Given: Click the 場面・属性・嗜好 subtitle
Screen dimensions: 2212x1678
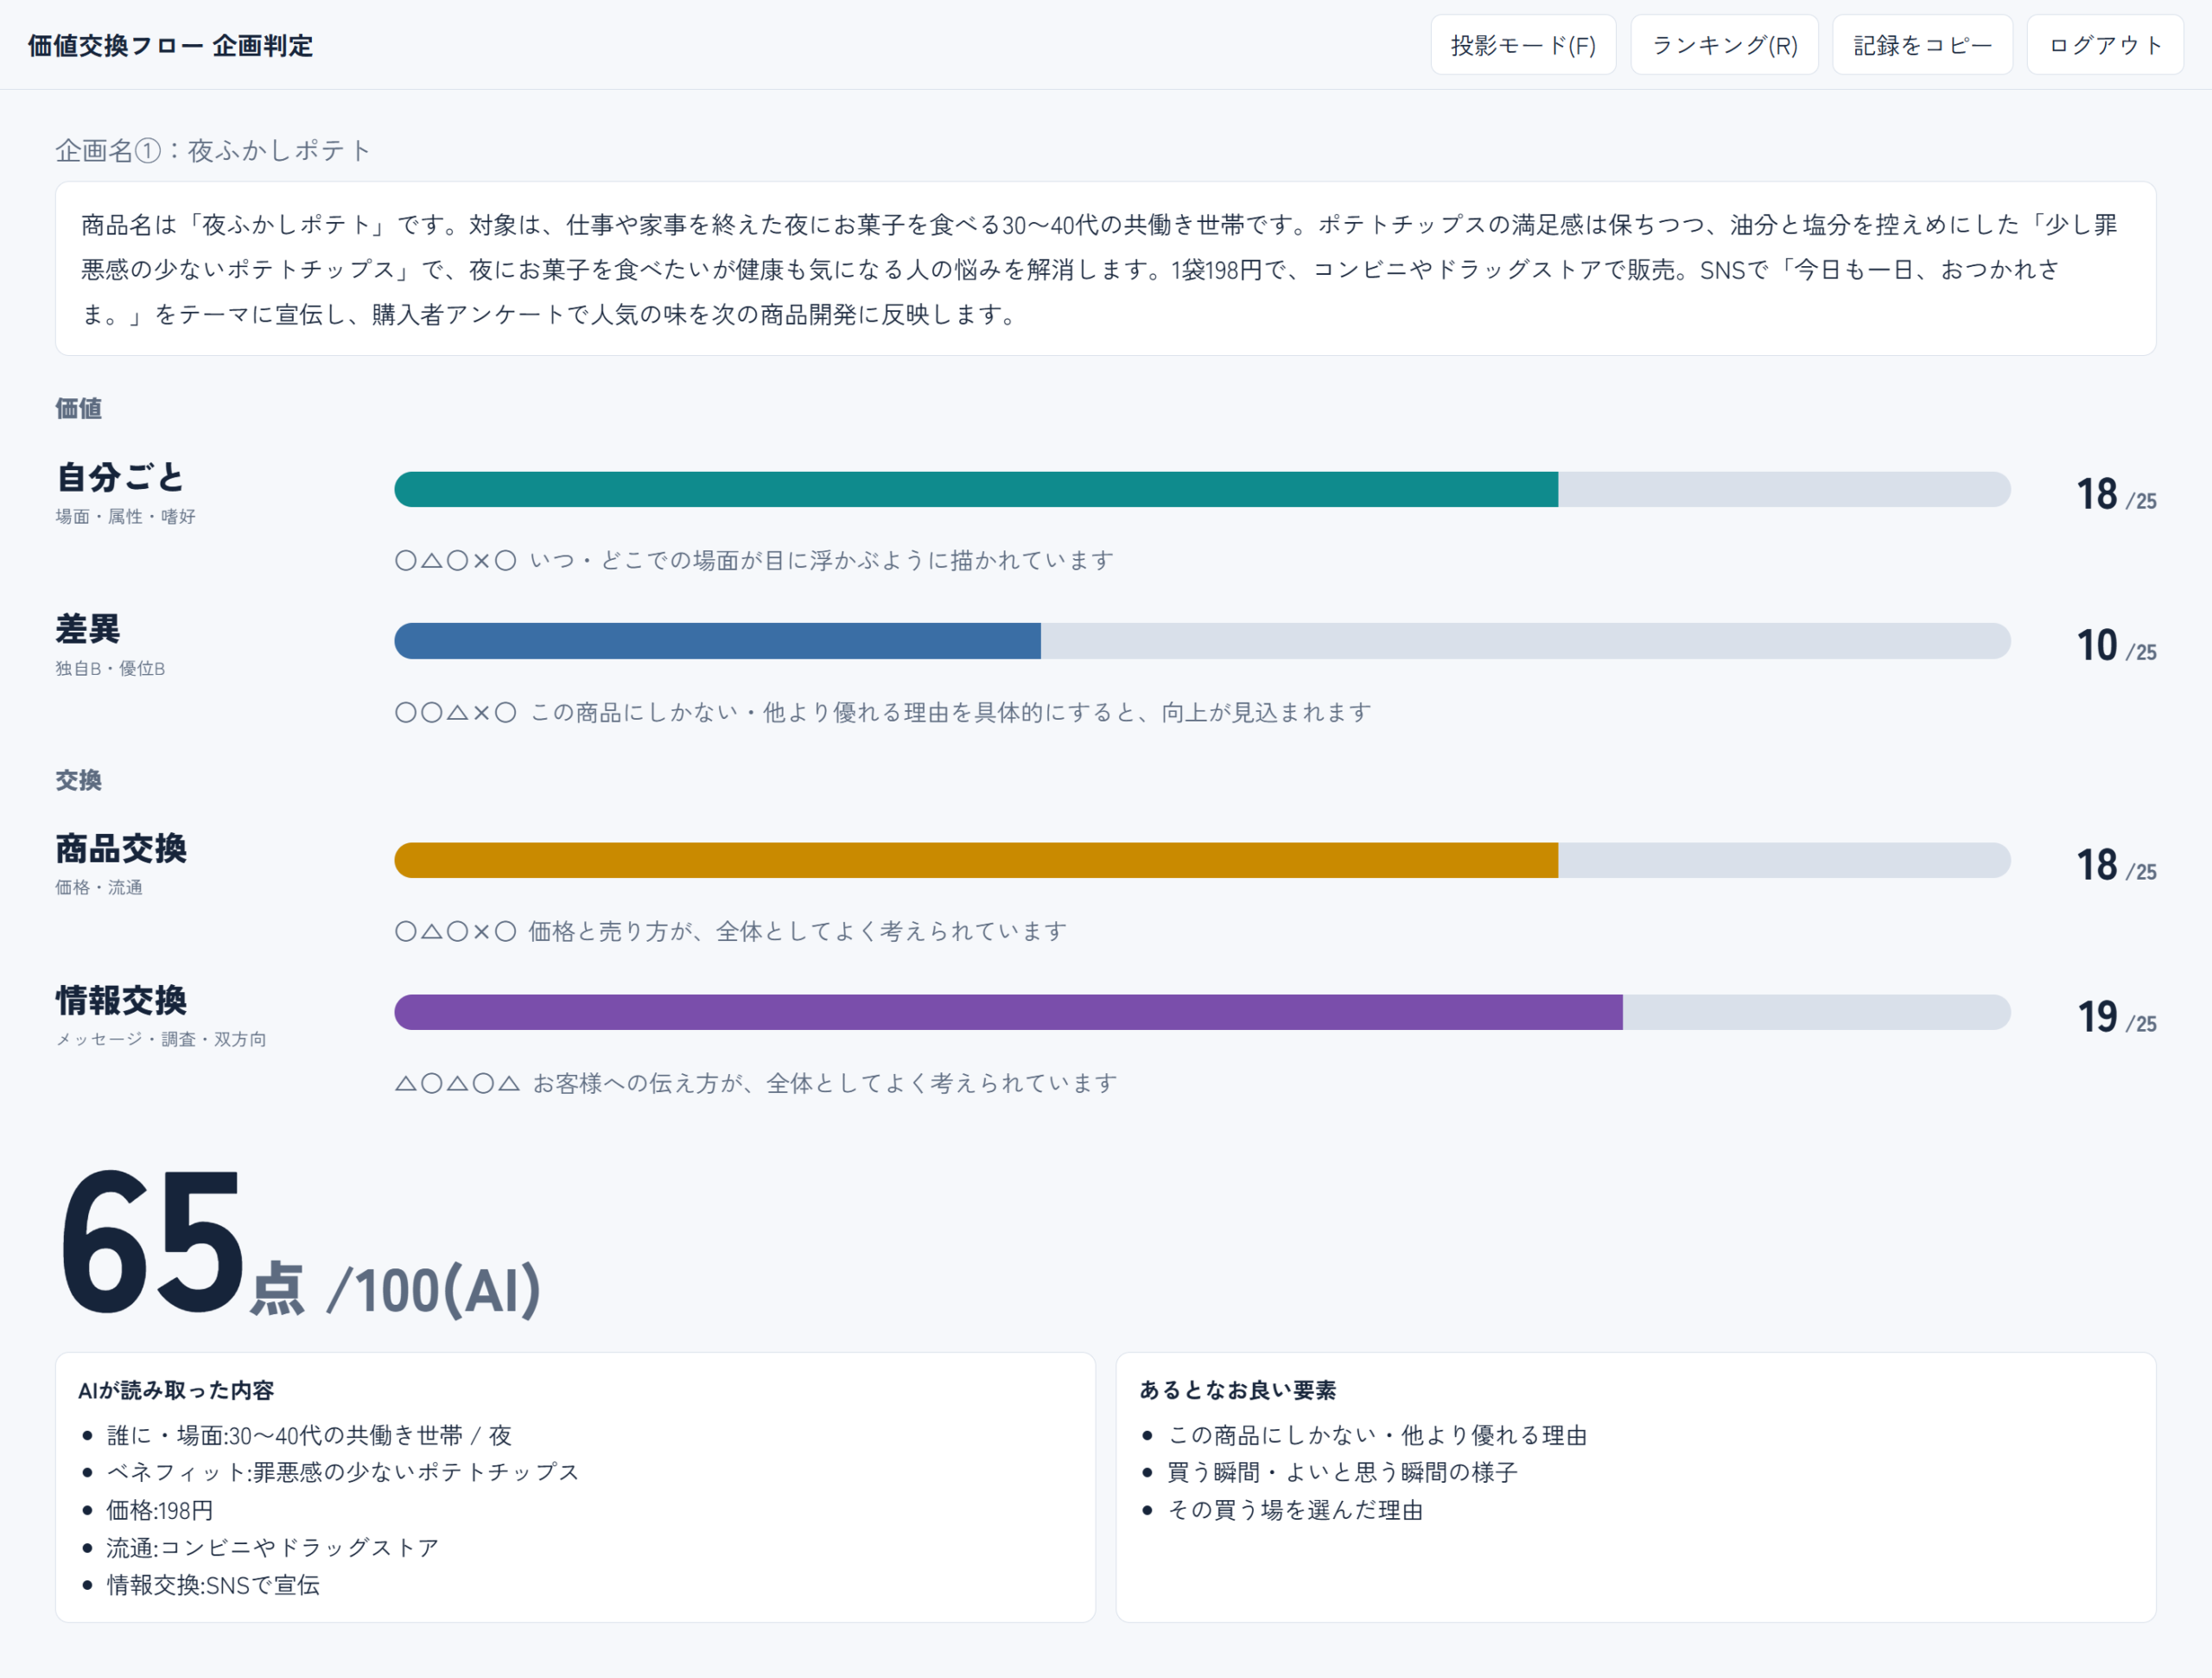Looking at the screenshot, I should coord(126,517).
